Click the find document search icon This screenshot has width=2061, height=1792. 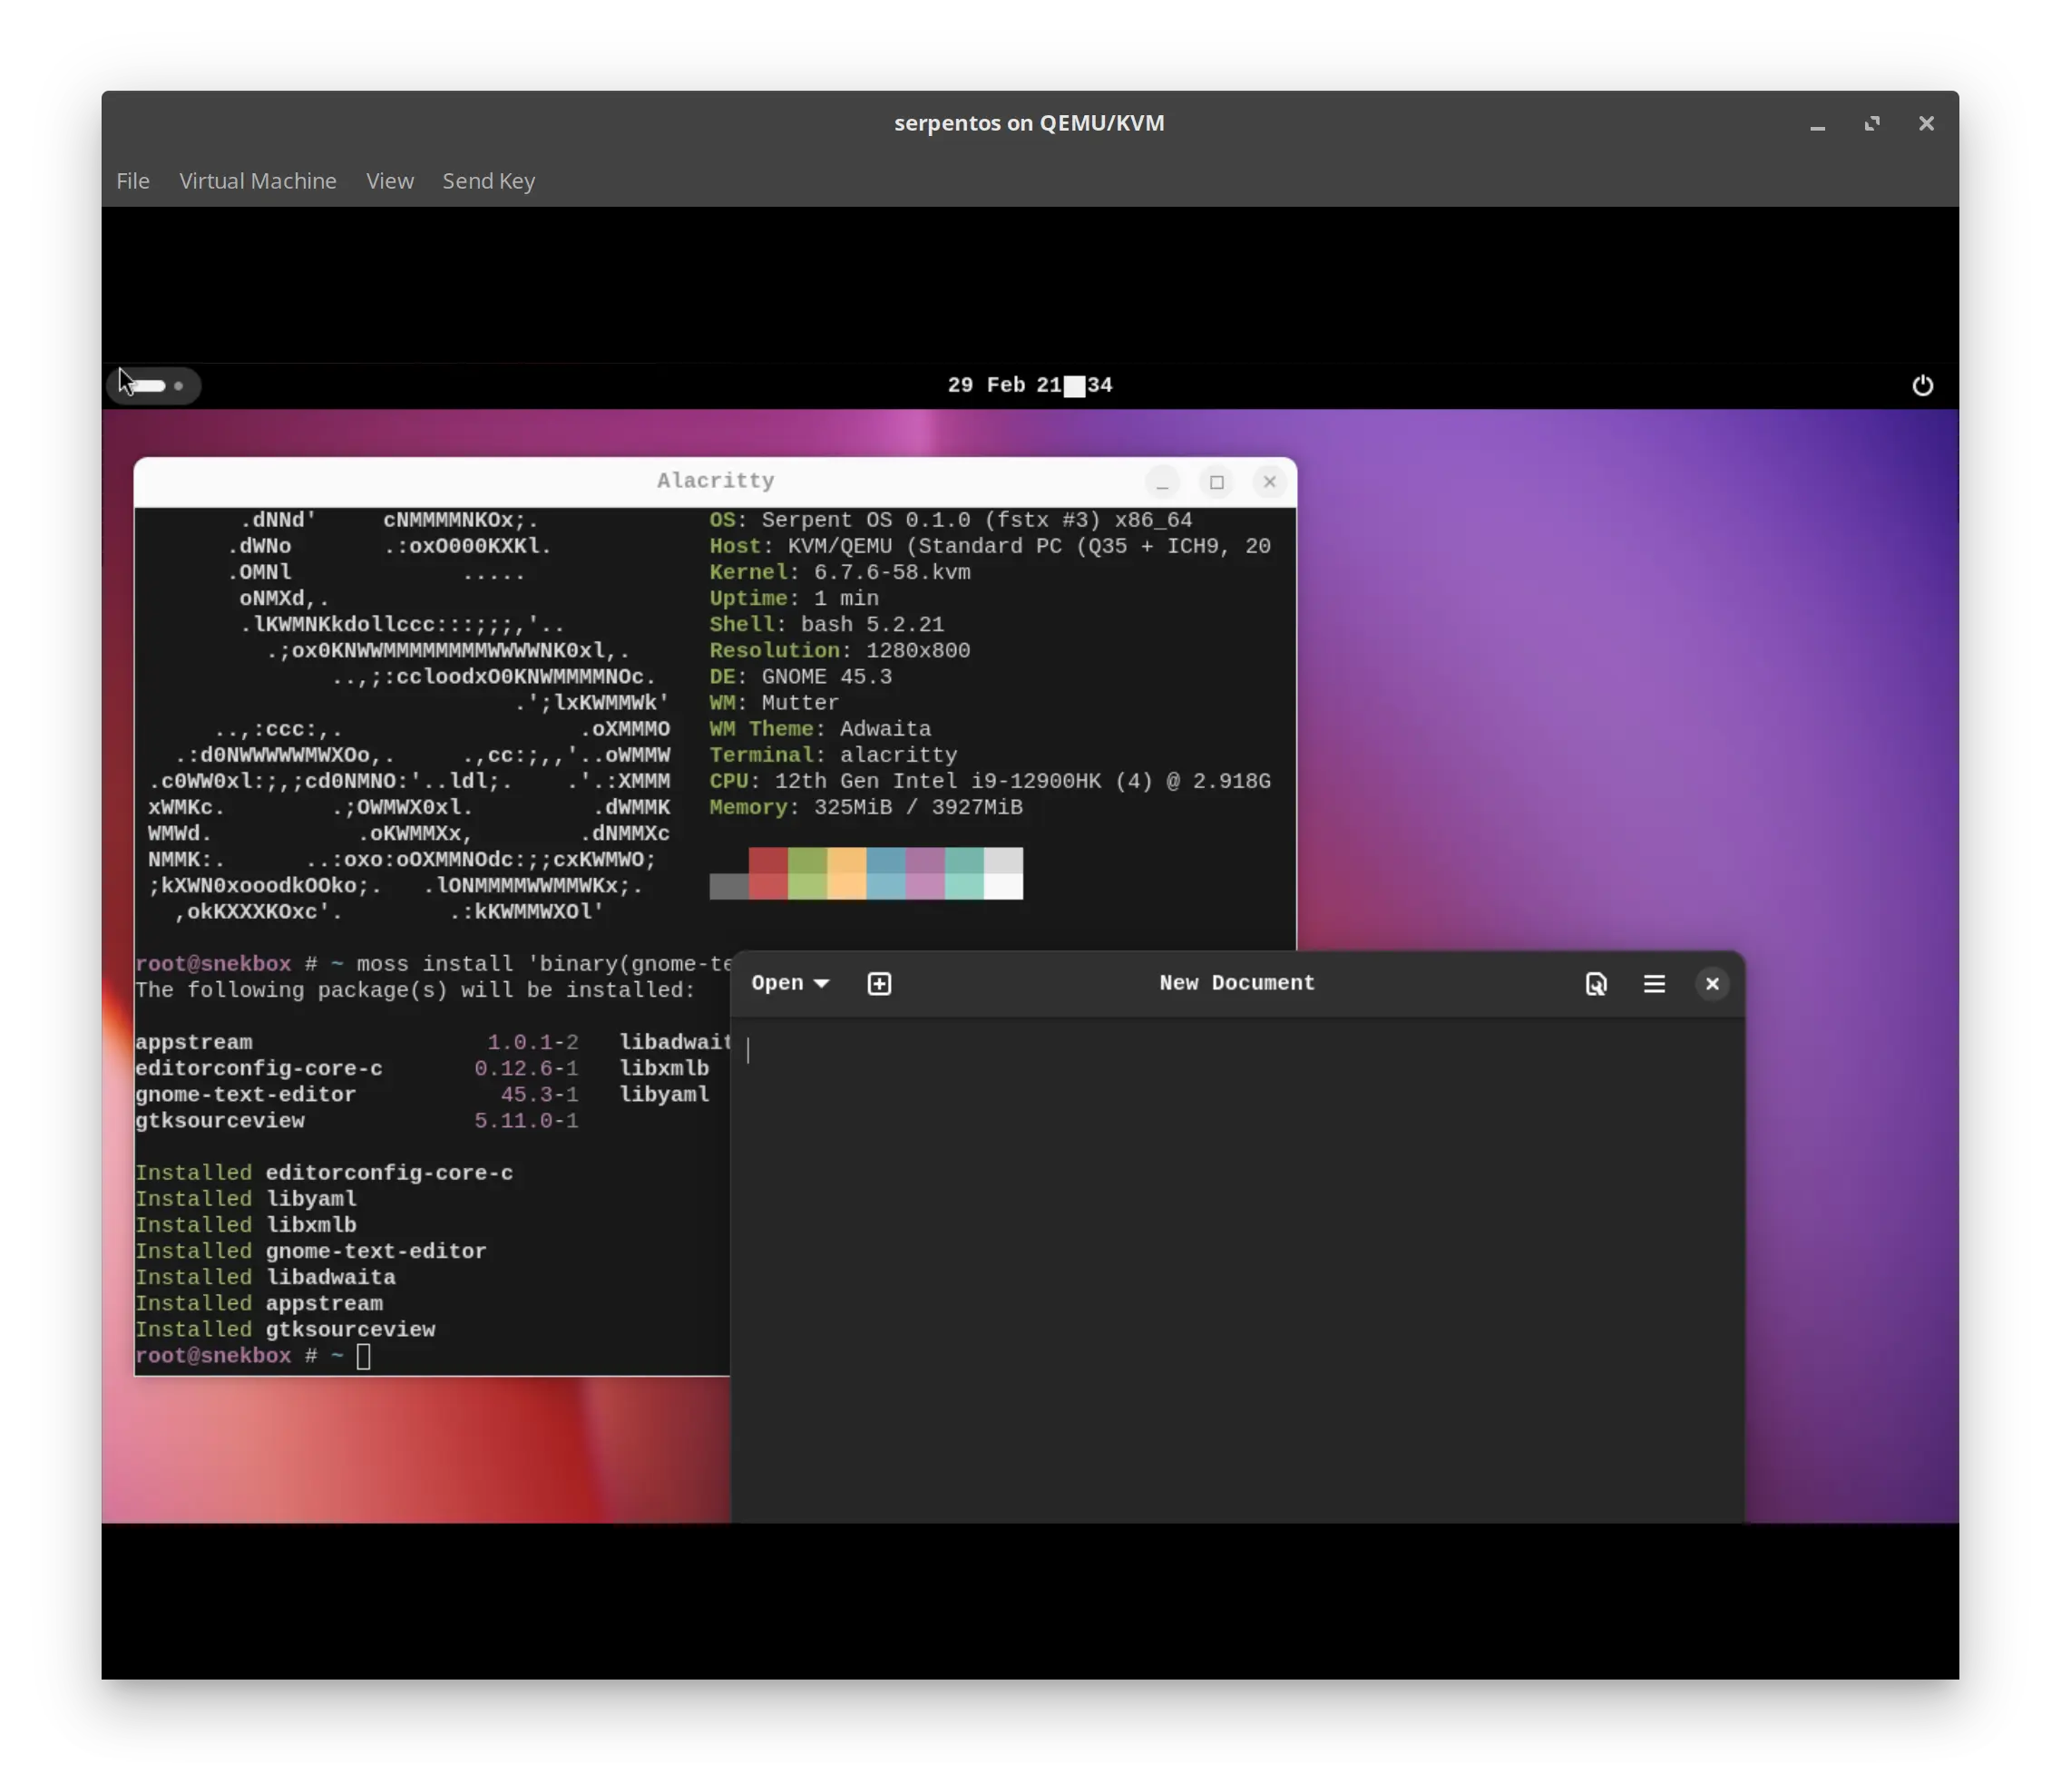1596,984
